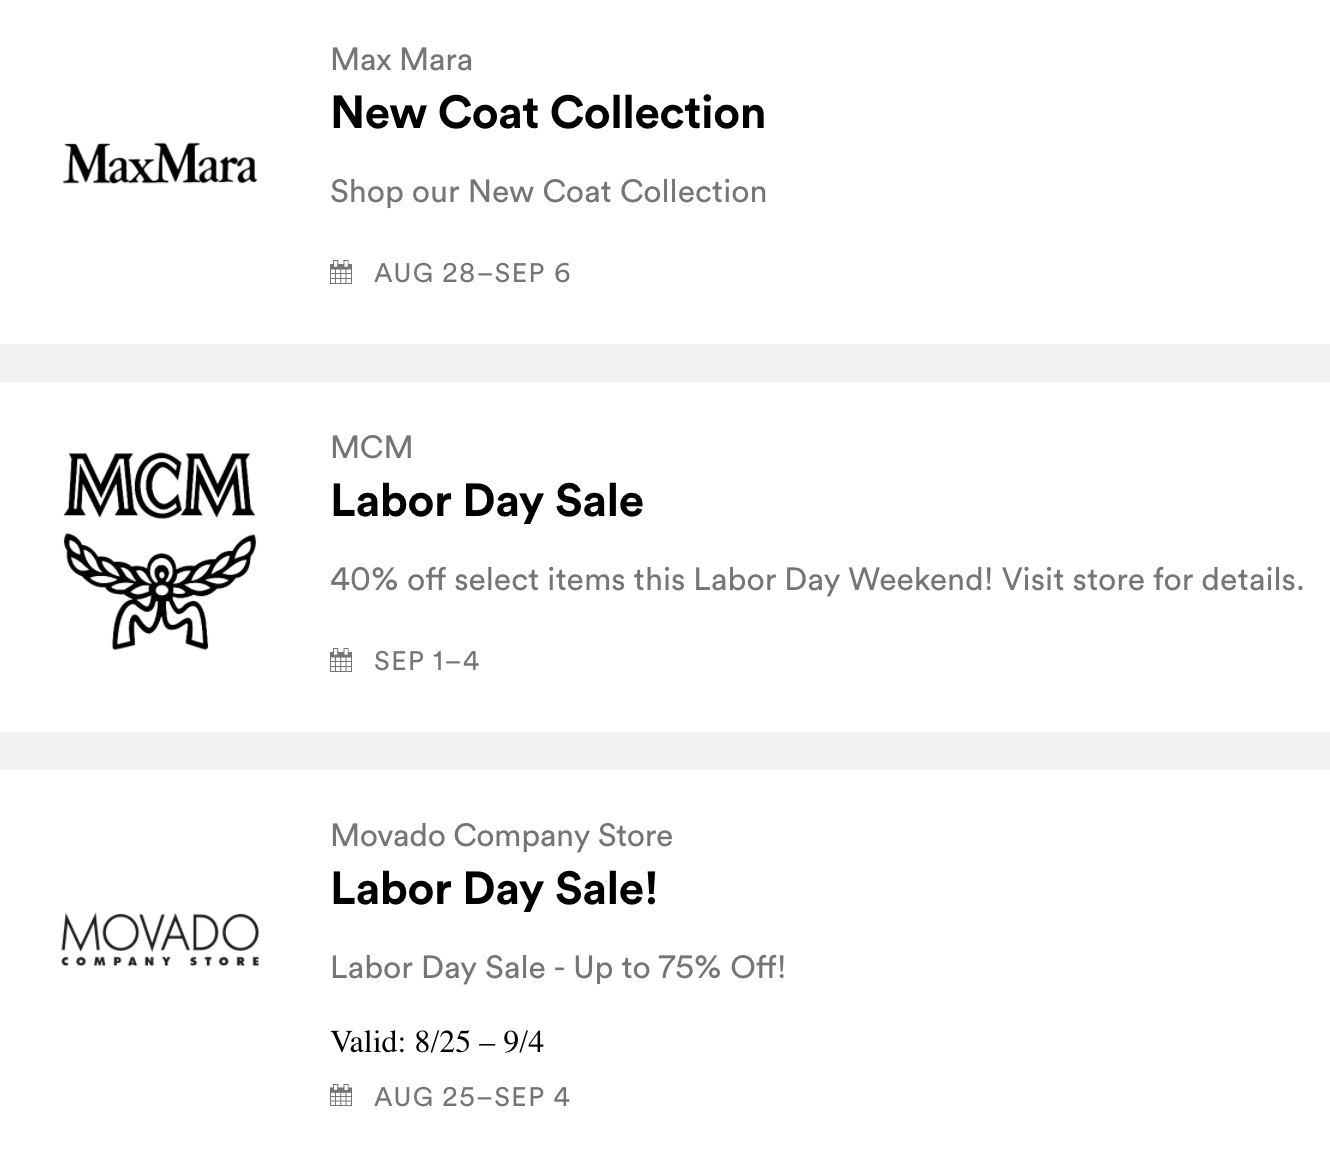Click the AUG 25–SEP 4 date range
Viewport: 1330px width, 1160px height.
pyautogui.click(x=472, y=1097)
